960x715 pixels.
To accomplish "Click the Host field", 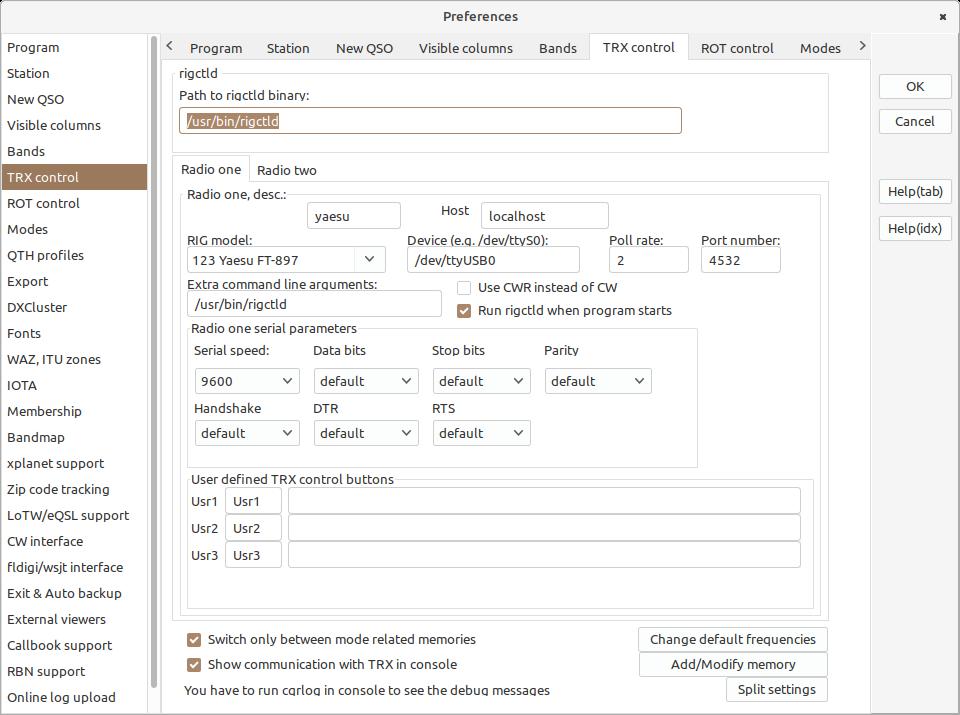I will click(x=544, y=216).
